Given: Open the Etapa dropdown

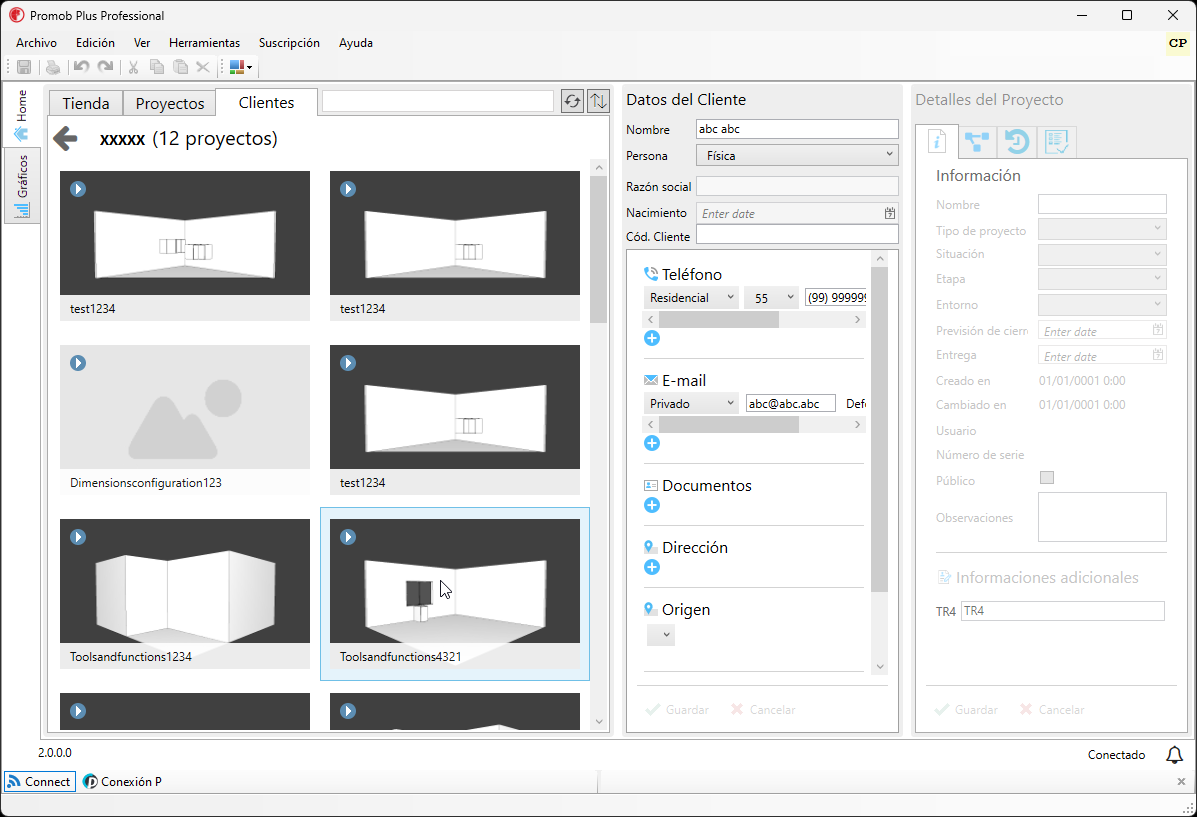Looking at the screenshot, I should pos(1102,279).
